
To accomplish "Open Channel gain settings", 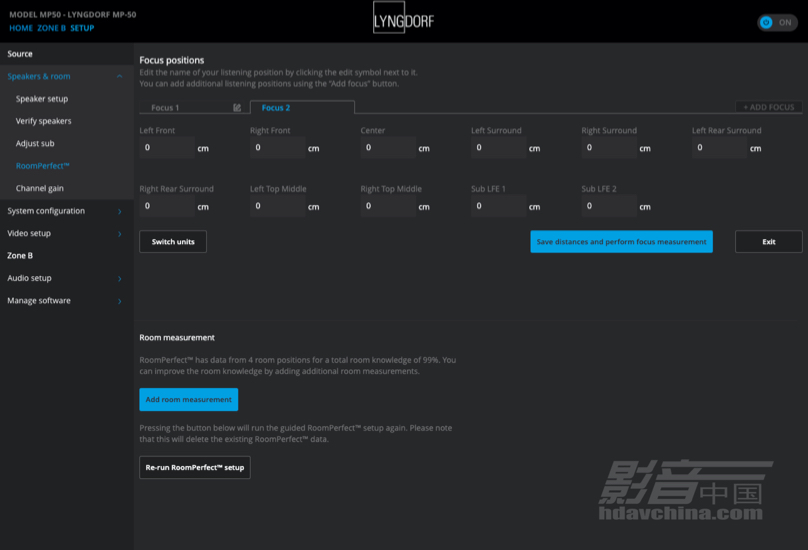I will 40,188.
